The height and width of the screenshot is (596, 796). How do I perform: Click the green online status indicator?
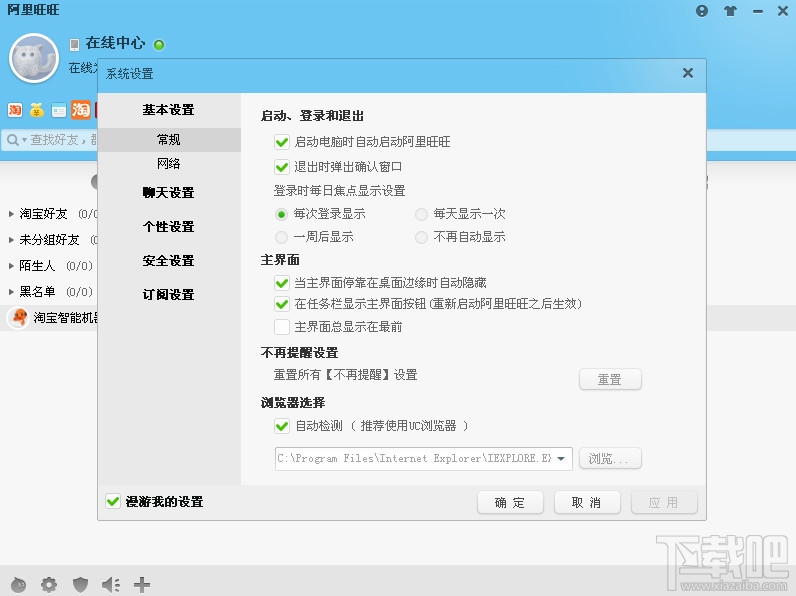[159, 45]
